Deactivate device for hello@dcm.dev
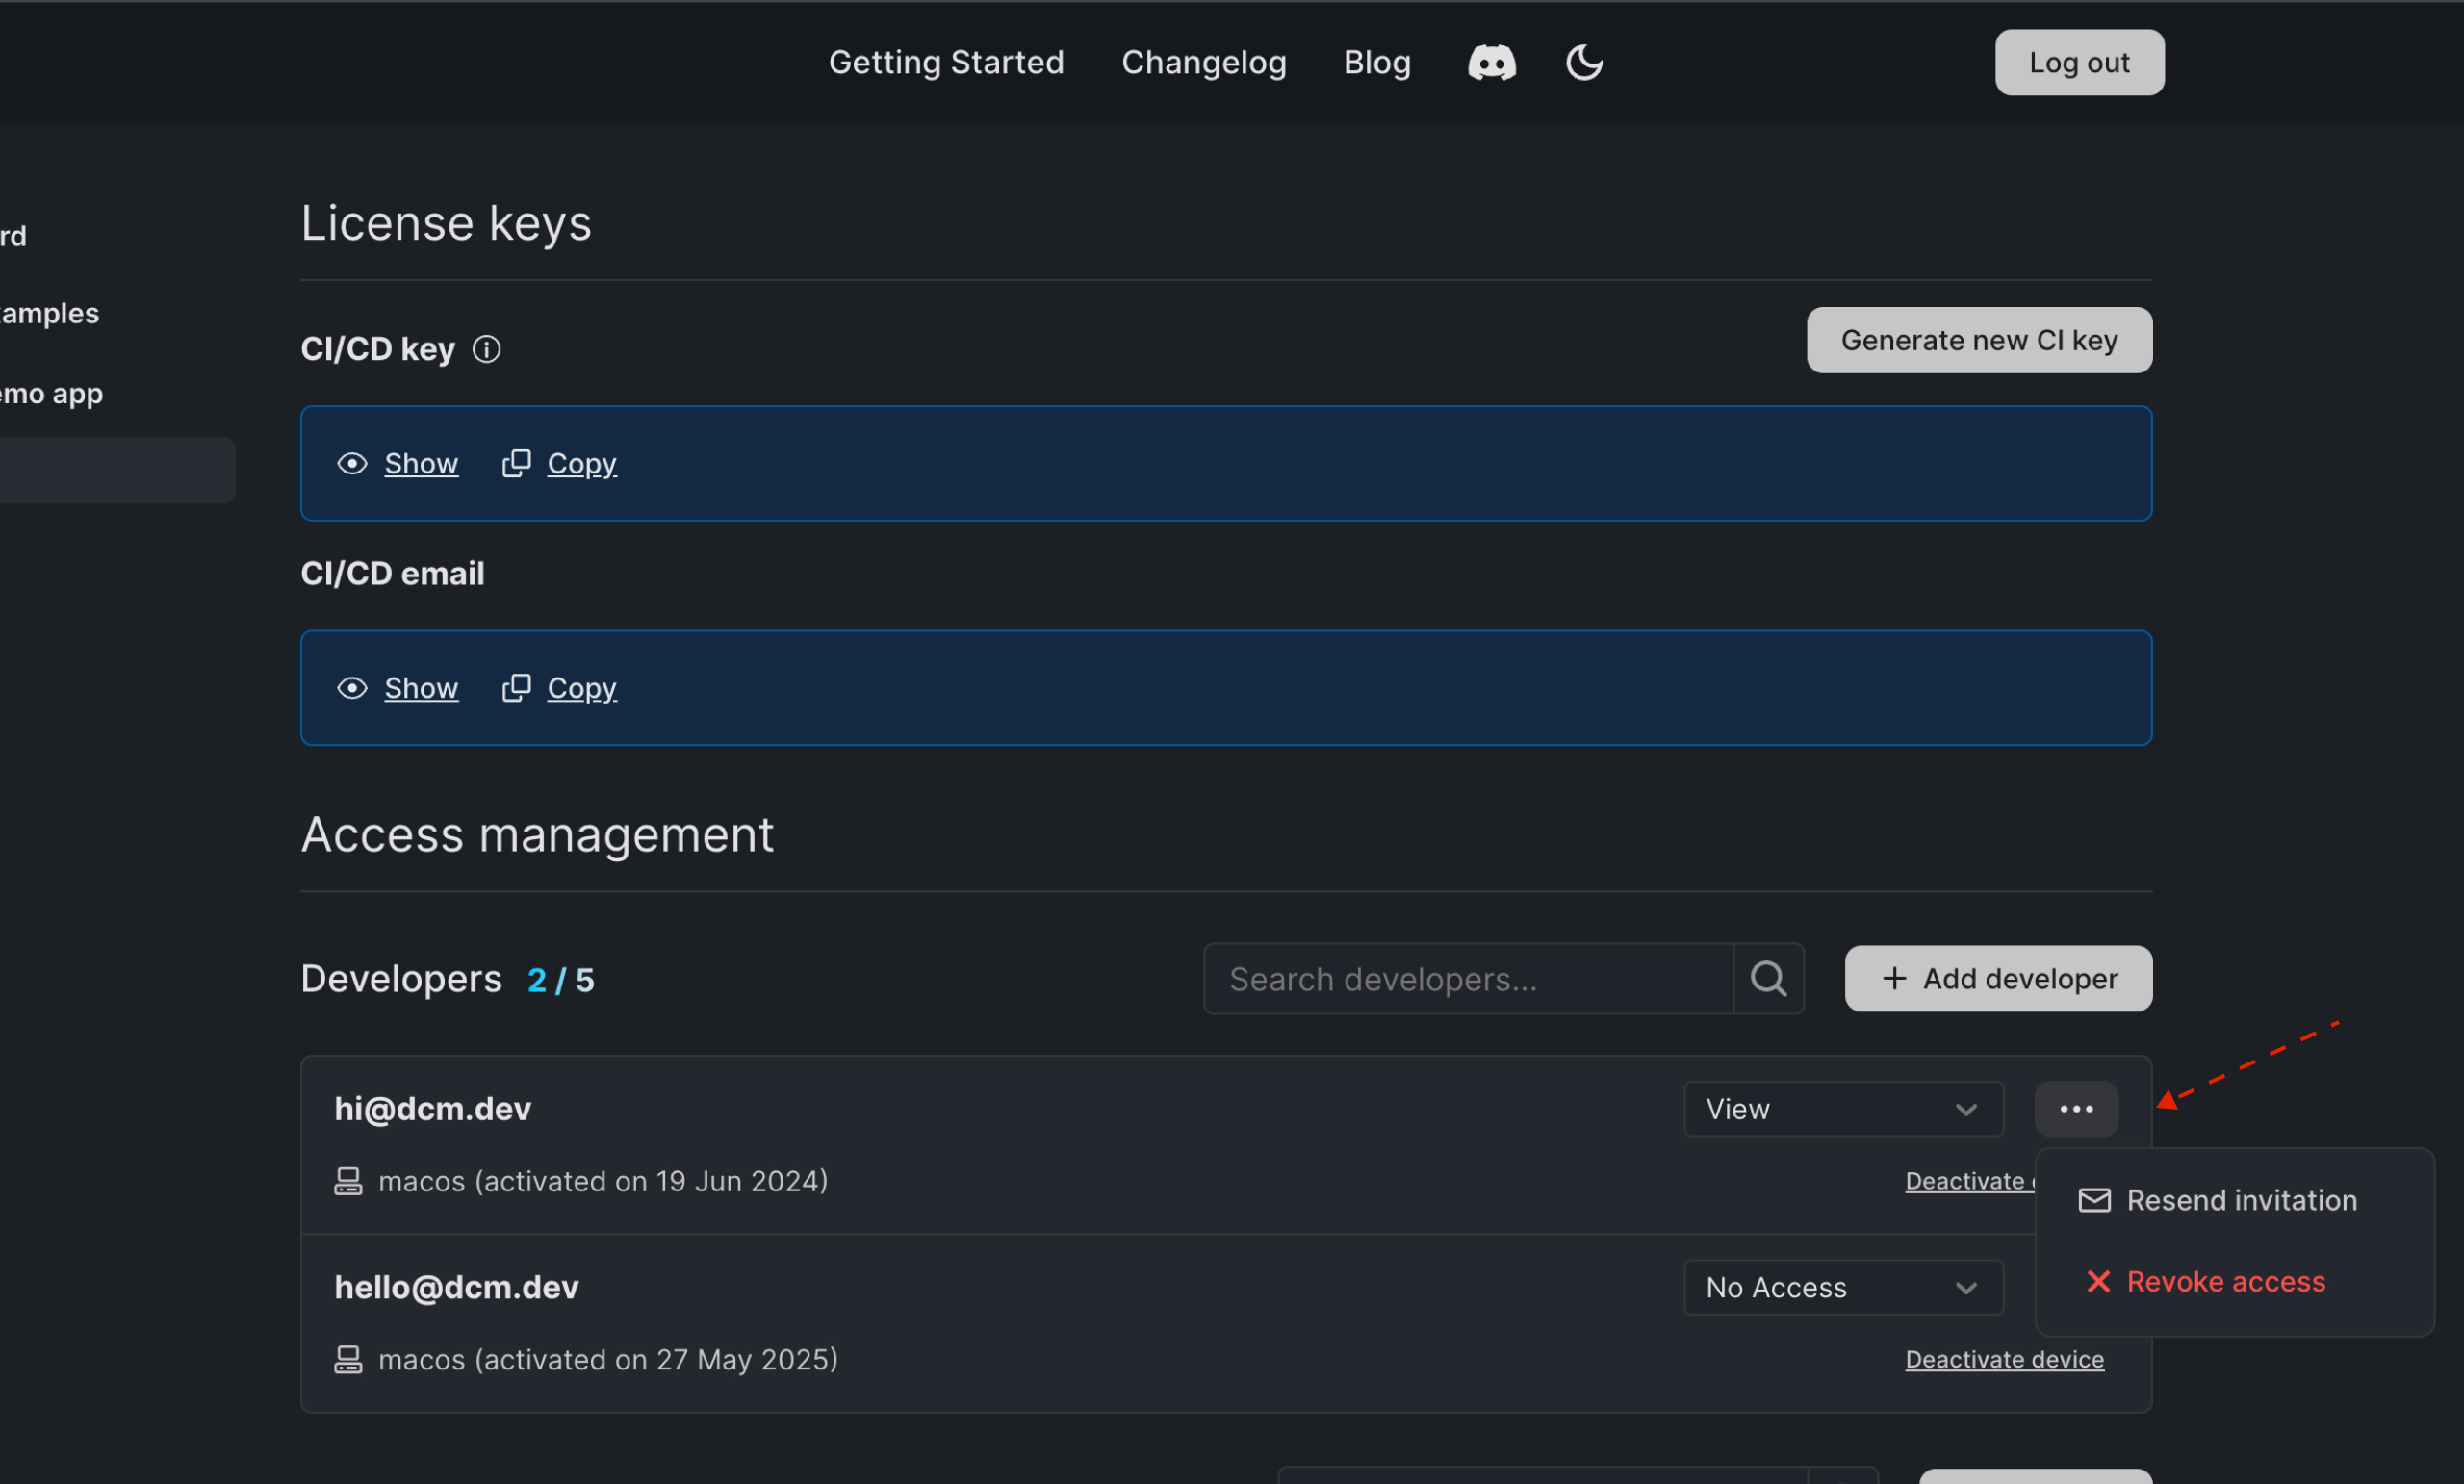This screenshot has height=1484, width=2464. (x=2004, y=1360)
